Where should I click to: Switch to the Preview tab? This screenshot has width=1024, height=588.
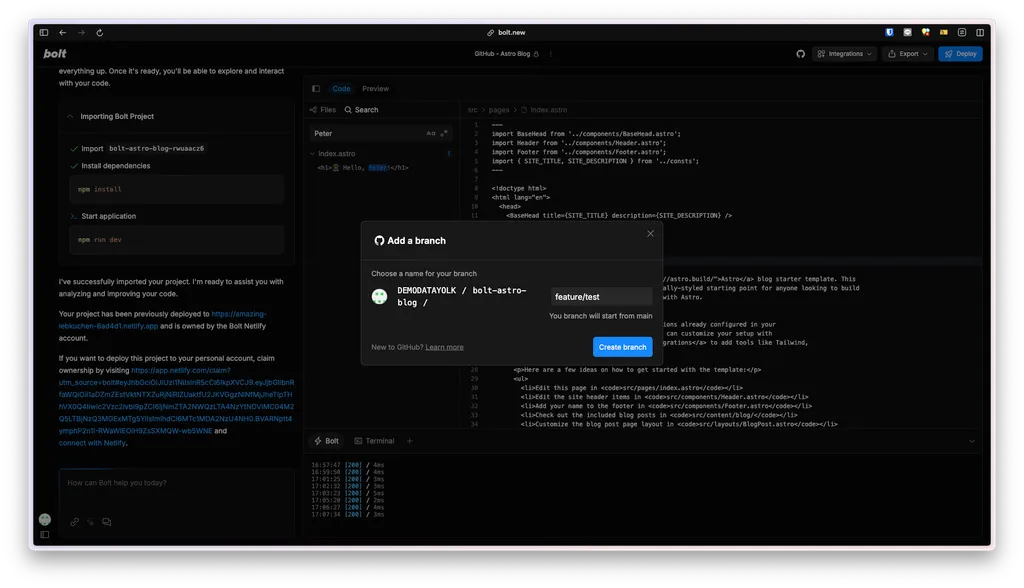[376, 89]
